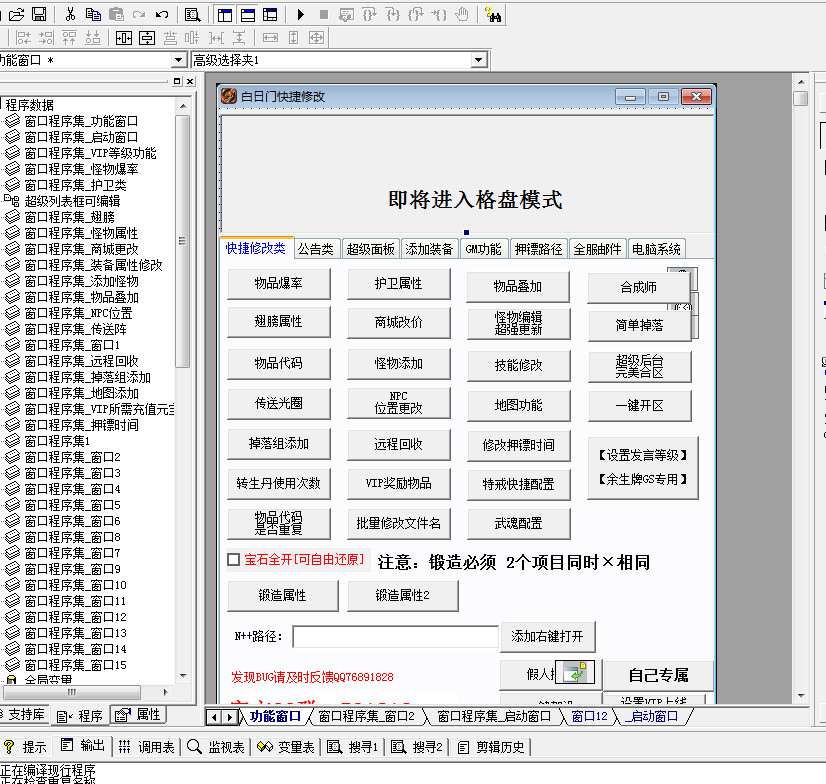The height and width of the screenshot is (784, 826).
Task: Cut the selection with the scissors icon
Action: coord(70,14)
